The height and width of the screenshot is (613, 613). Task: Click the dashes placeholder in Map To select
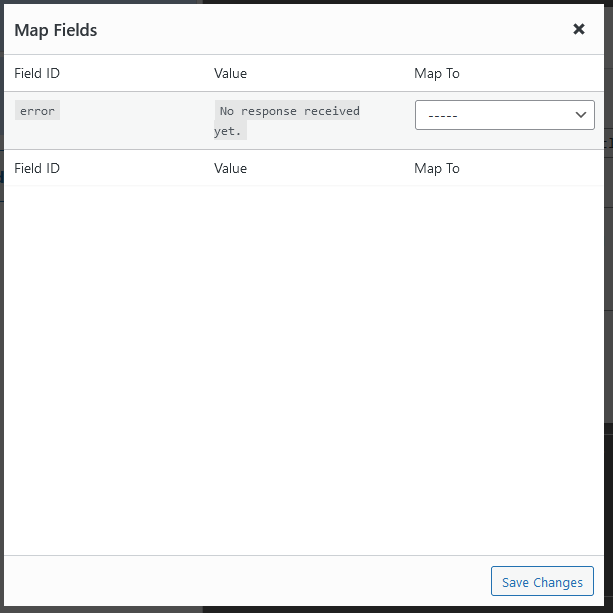pyautogui.click(x=443, y=115)
